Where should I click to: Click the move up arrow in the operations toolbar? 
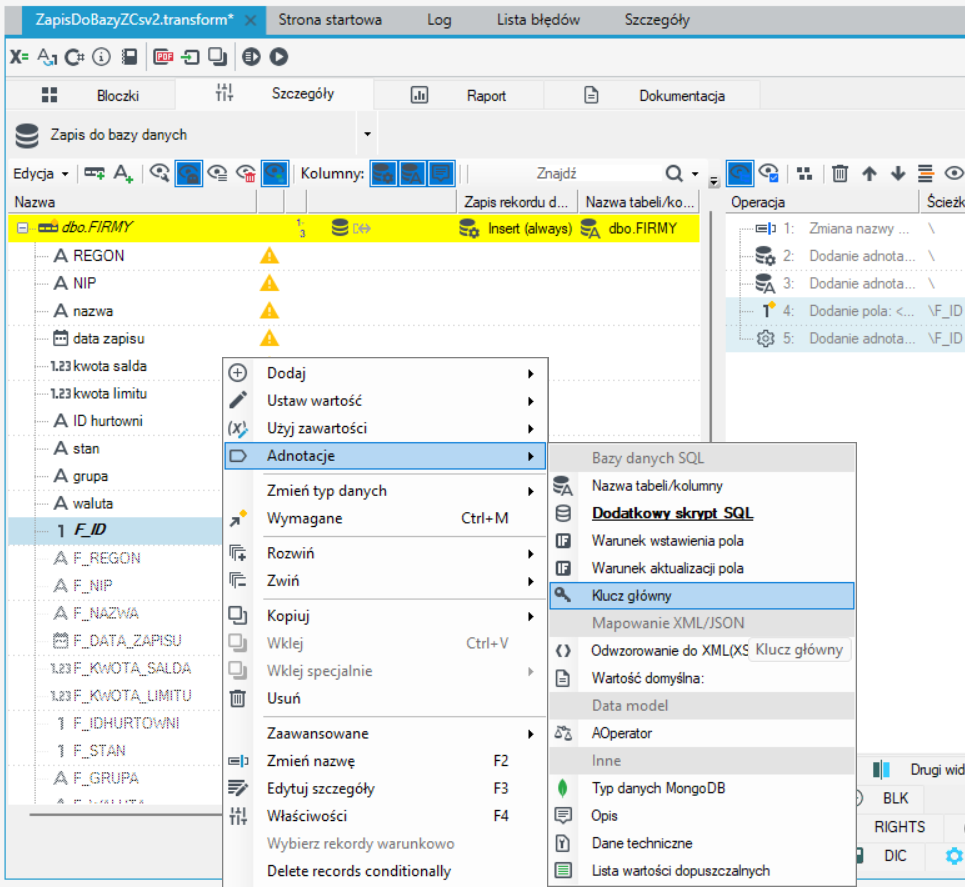pos(869,174)
